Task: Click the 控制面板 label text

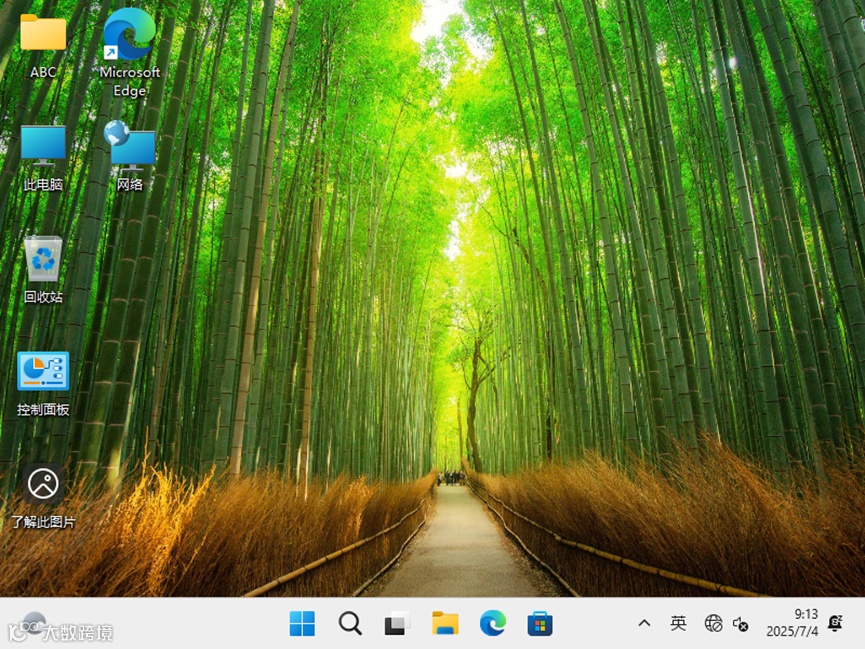Action: pyautogui.click(x=43, y=409)
